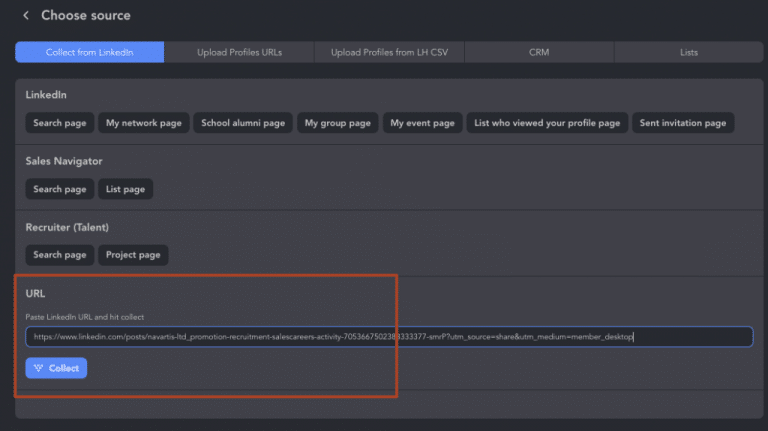This screenshot has width=768, height=431.
Task: Click LinkedIn Search page button
Action: (60, 123)
